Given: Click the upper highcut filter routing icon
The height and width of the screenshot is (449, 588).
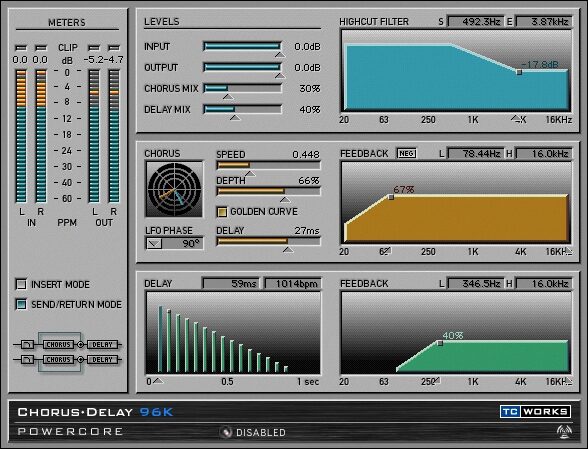Looking at the screenshot, I should [x=27, y=344].
